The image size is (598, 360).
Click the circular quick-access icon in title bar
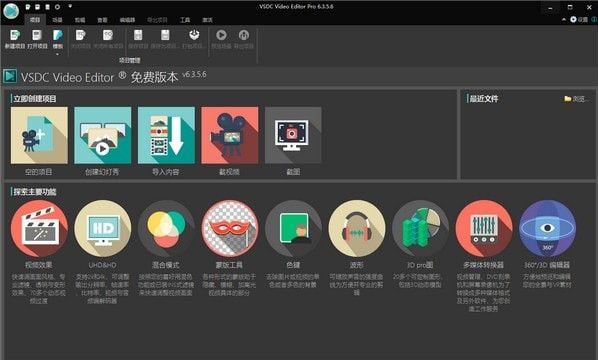pos(57,7)
